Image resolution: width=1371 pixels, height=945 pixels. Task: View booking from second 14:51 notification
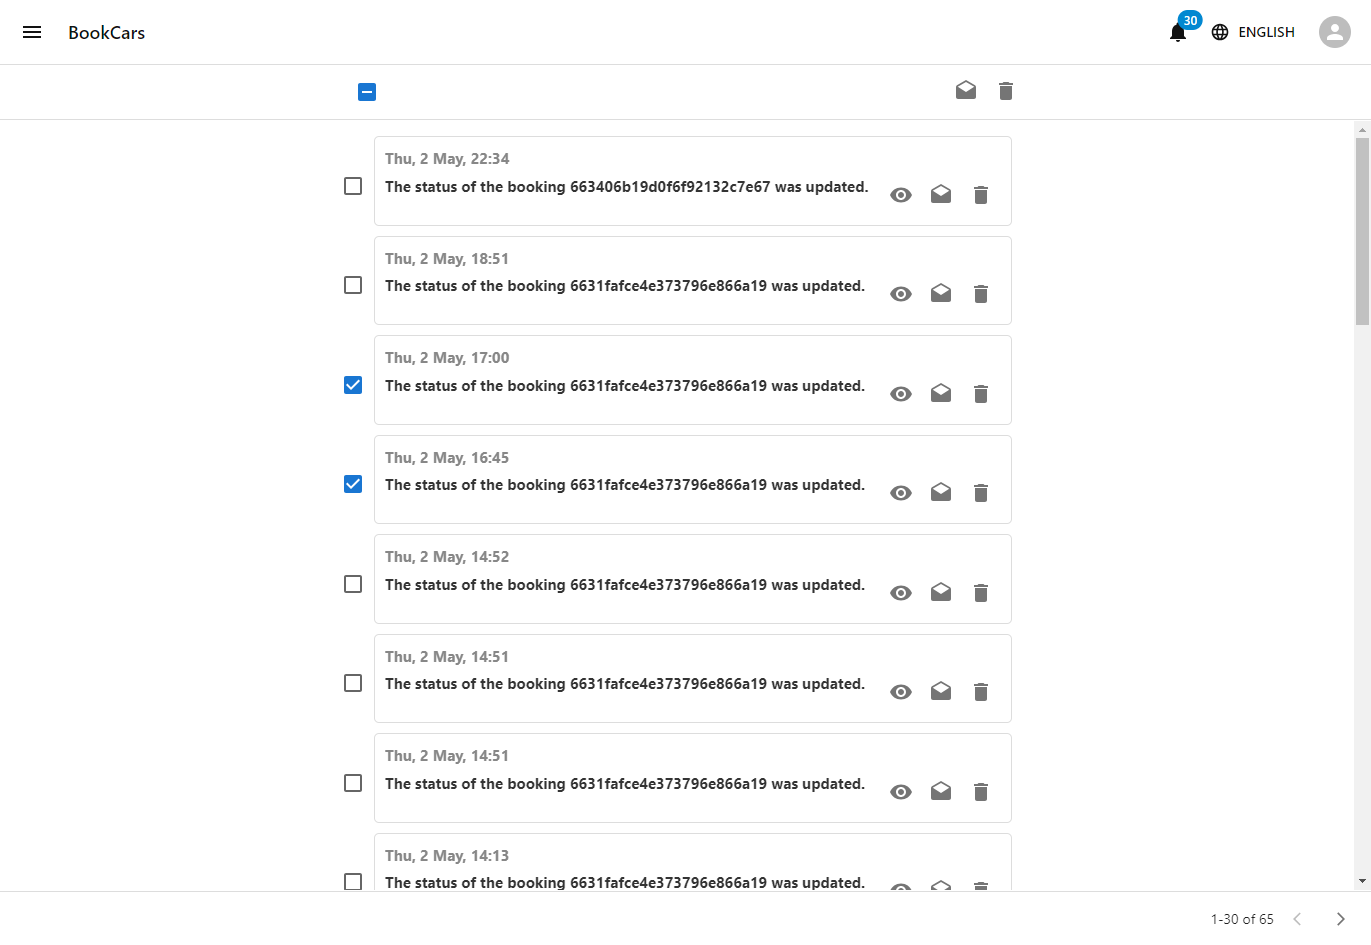click(901, 792)
